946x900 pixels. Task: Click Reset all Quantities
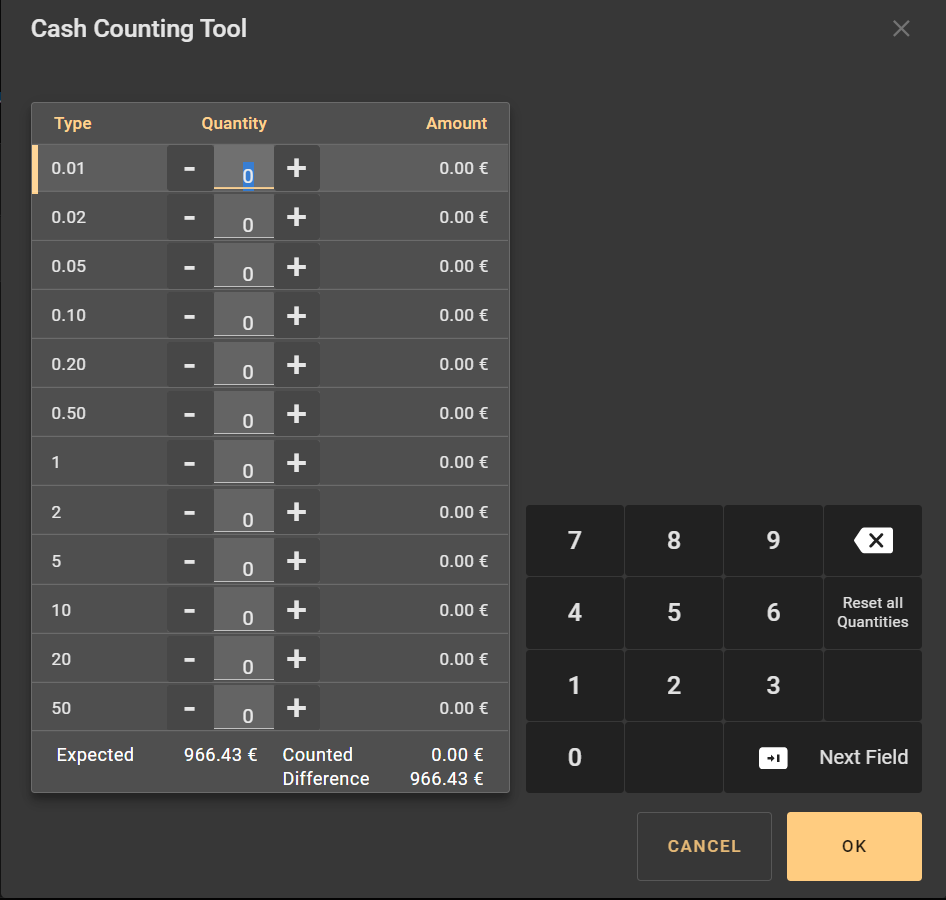[872, 613]
